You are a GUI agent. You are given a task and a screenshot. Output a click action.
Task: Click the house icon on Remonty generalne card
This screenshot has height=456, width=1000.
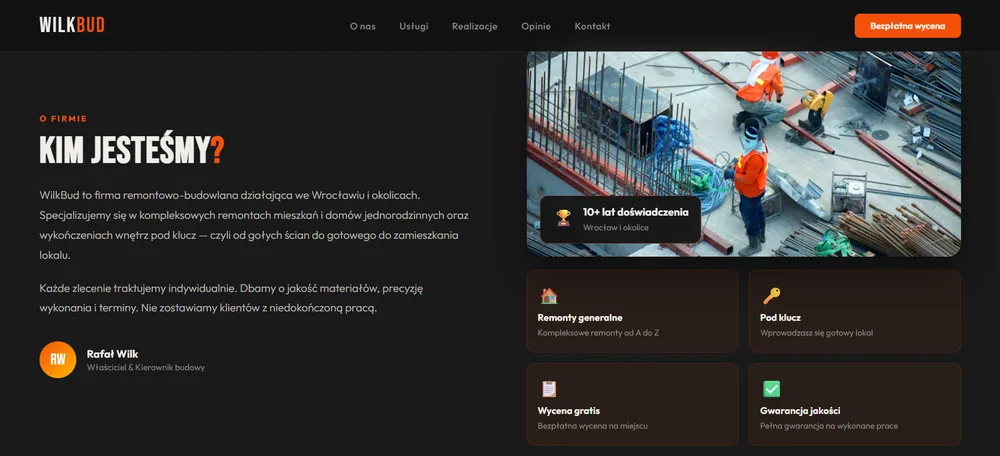(548, 296)
